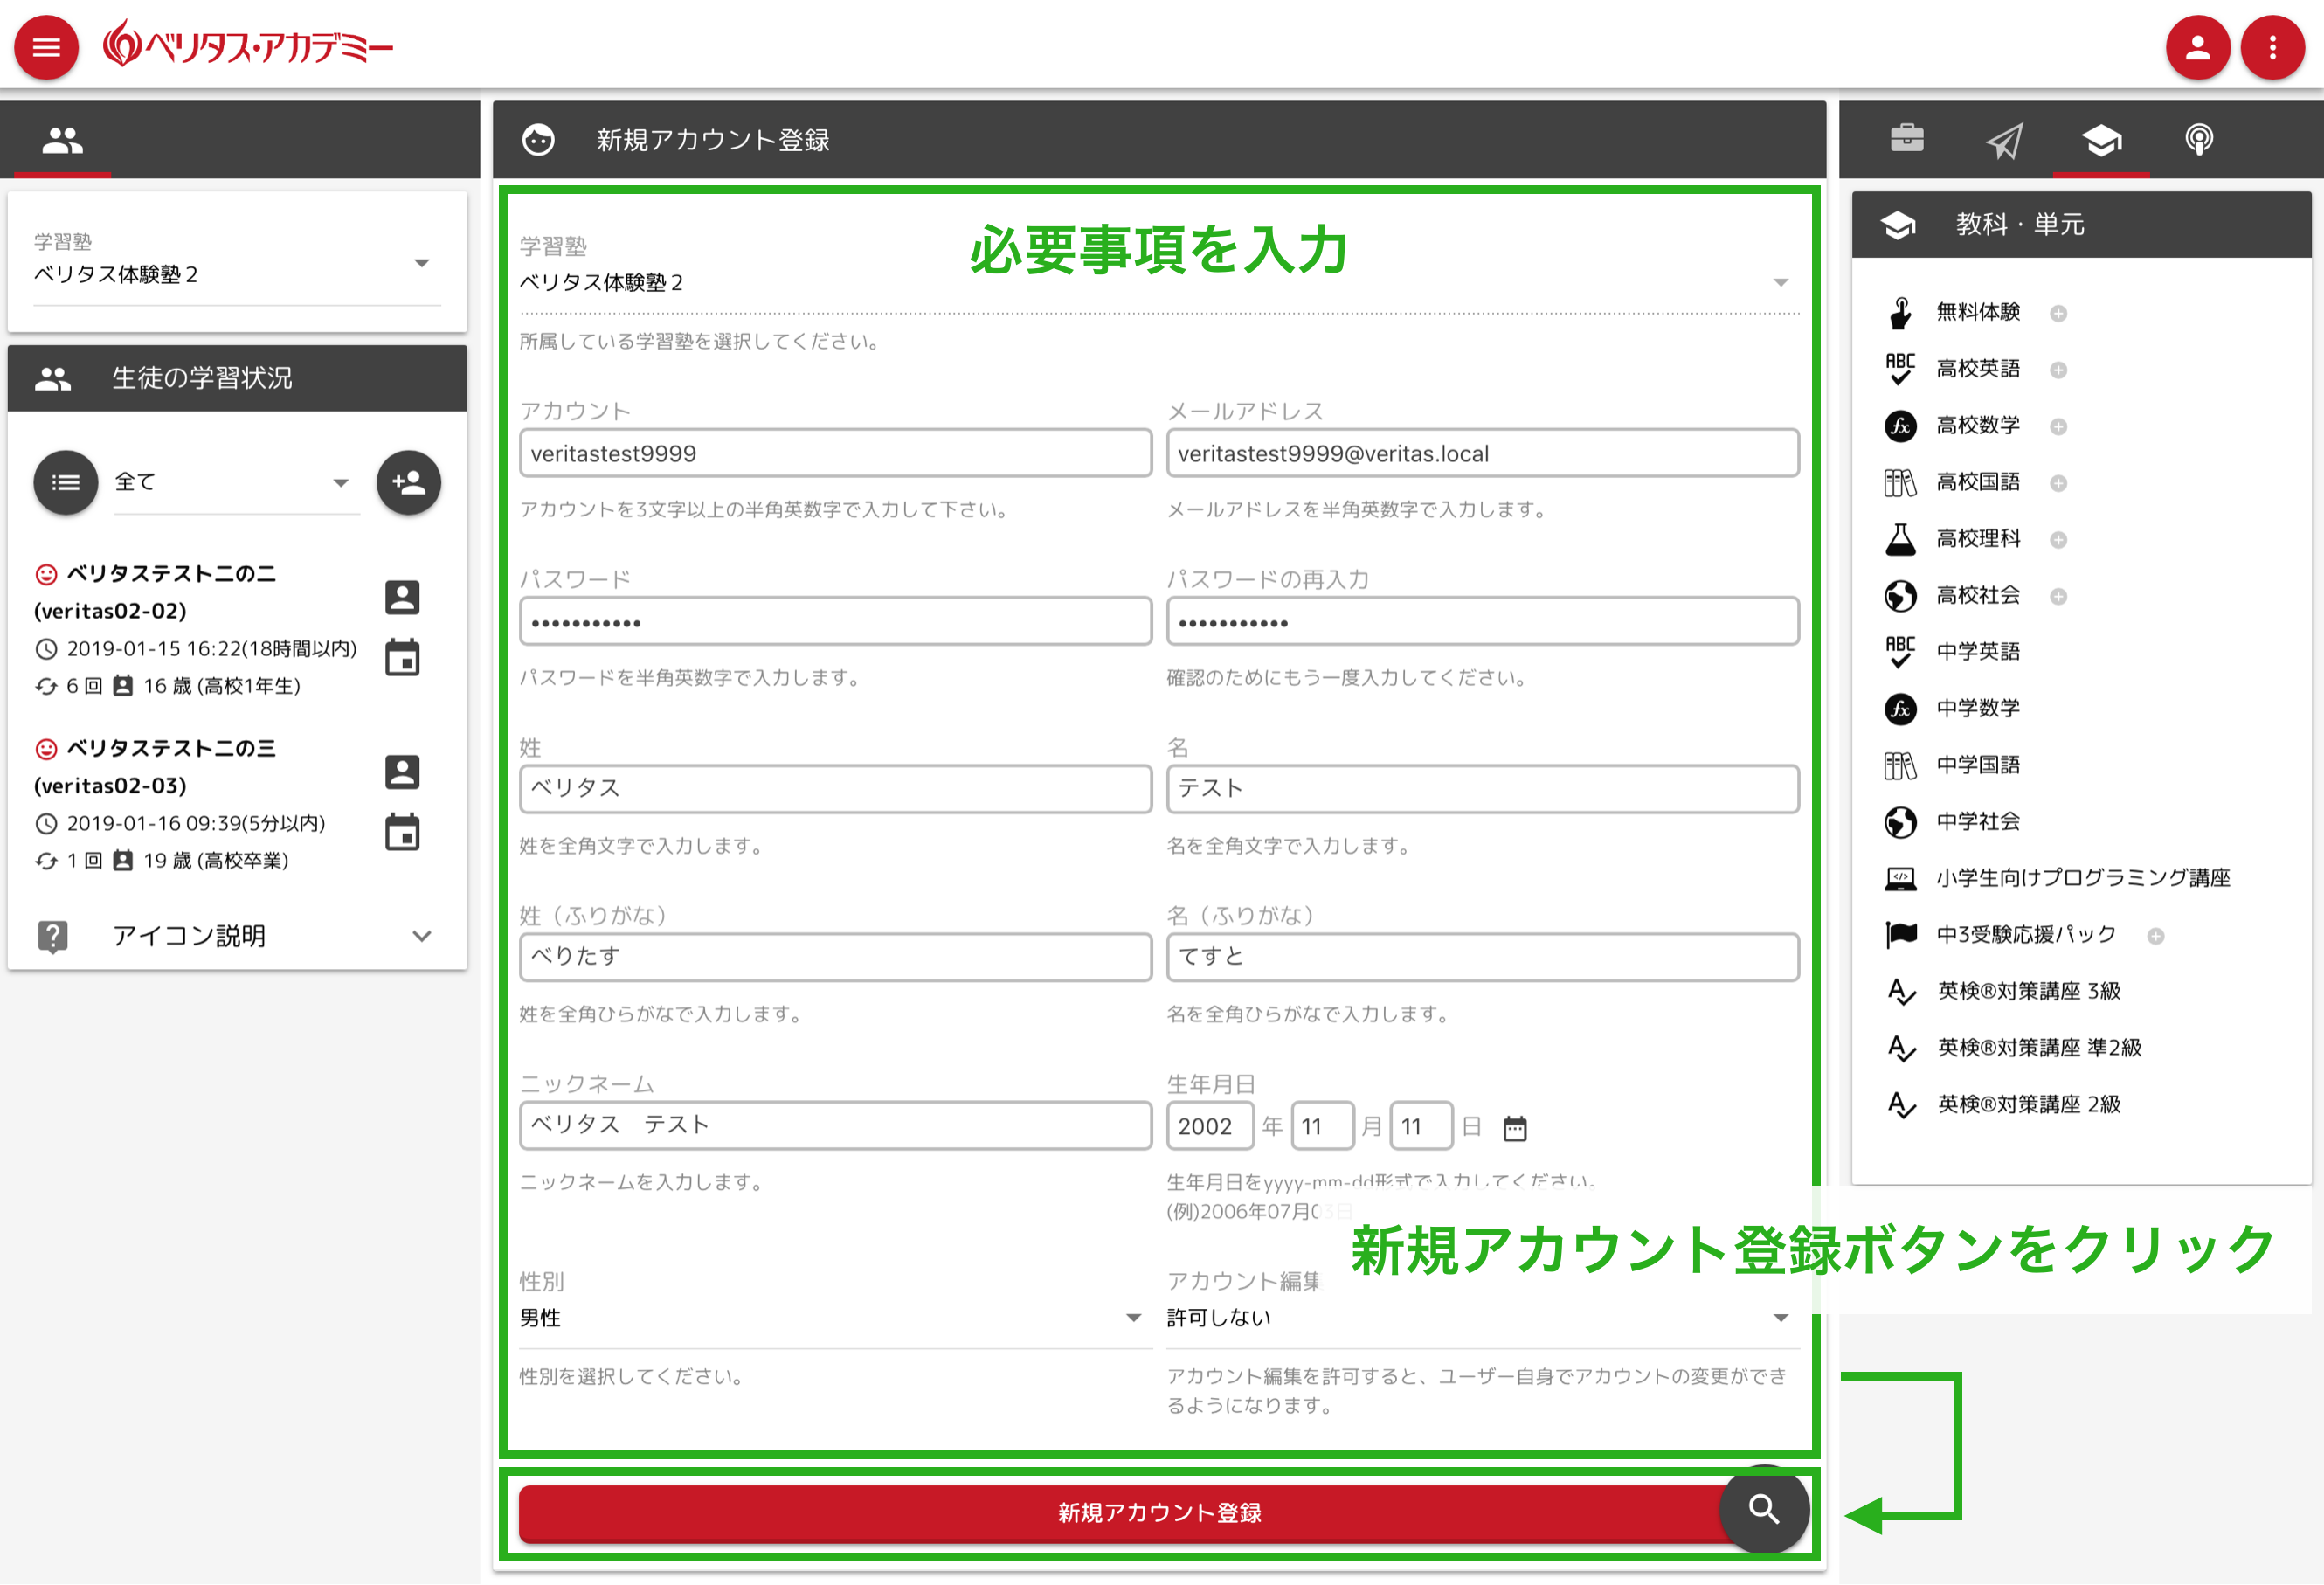The width and height of the screenshot is (2324, 1585).
Task: Click the 名 input containing テスト
Action: [1482, 789]
